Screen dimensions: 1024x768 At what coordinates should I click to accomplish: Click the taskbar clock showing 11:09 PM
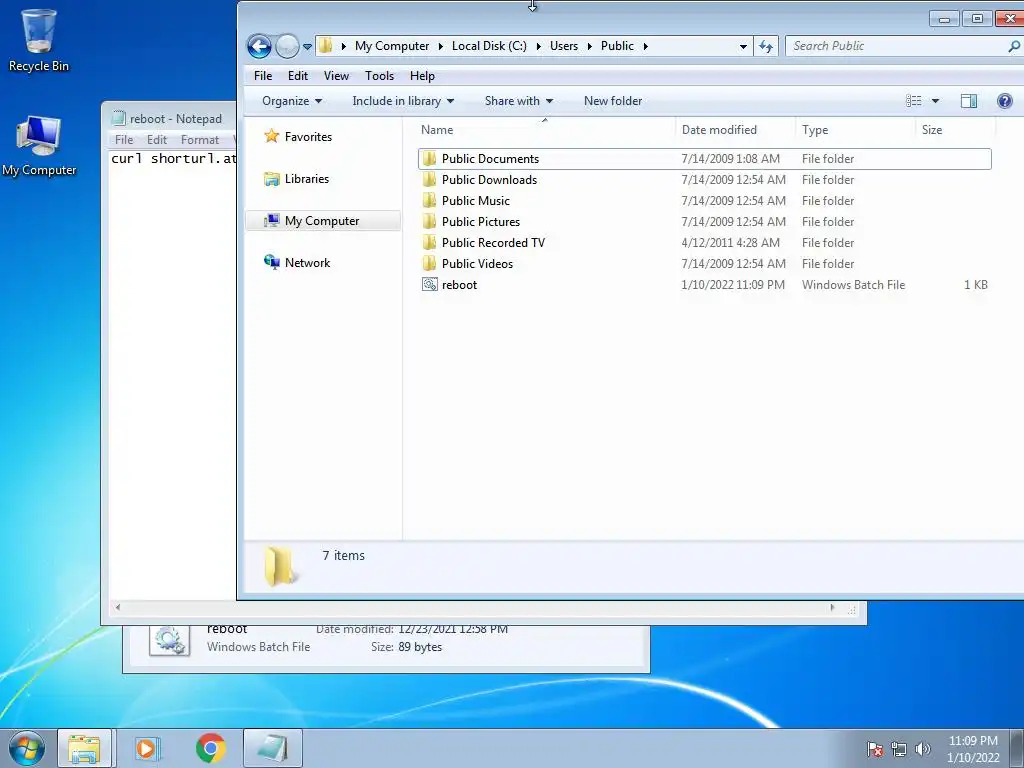point(973,749)
